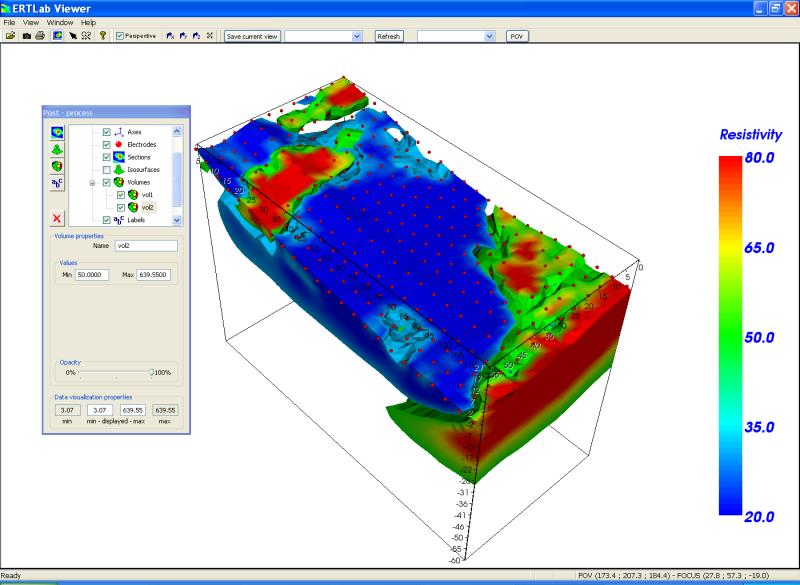This screenshot has width=800, height=585.
Task: Open the View menu
Action: tap(31, 22)
